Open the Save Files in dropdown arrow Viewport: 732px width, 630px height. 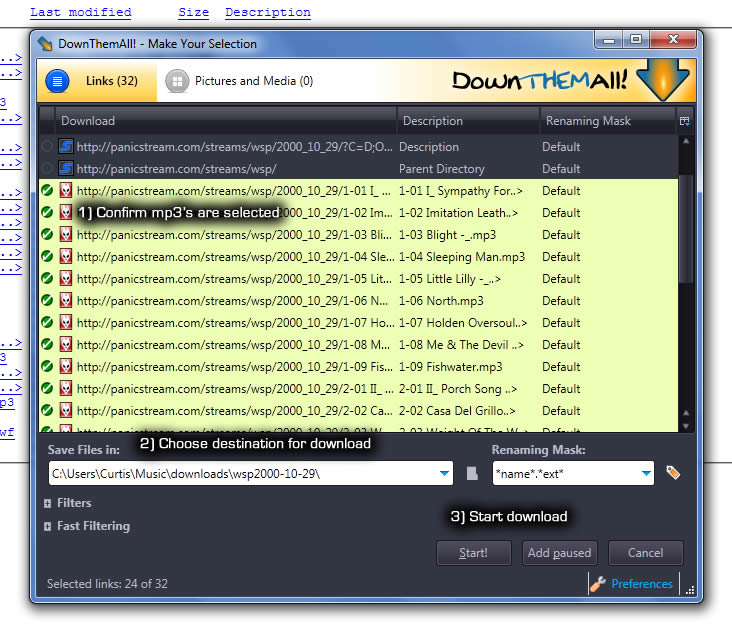pos(443,473)
